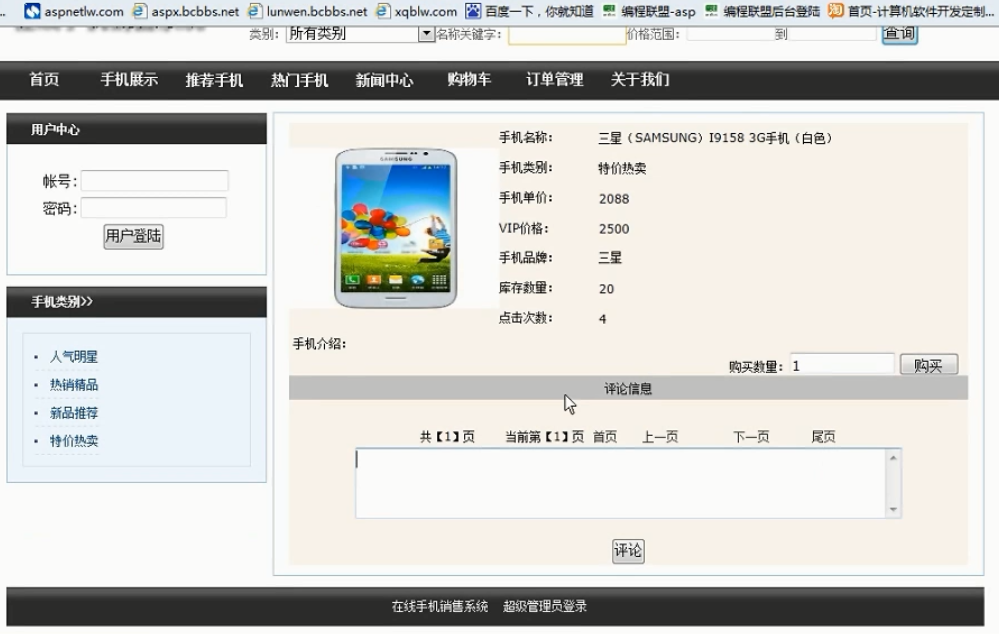
Task: Click the 查询 search button
Action: 900,33
